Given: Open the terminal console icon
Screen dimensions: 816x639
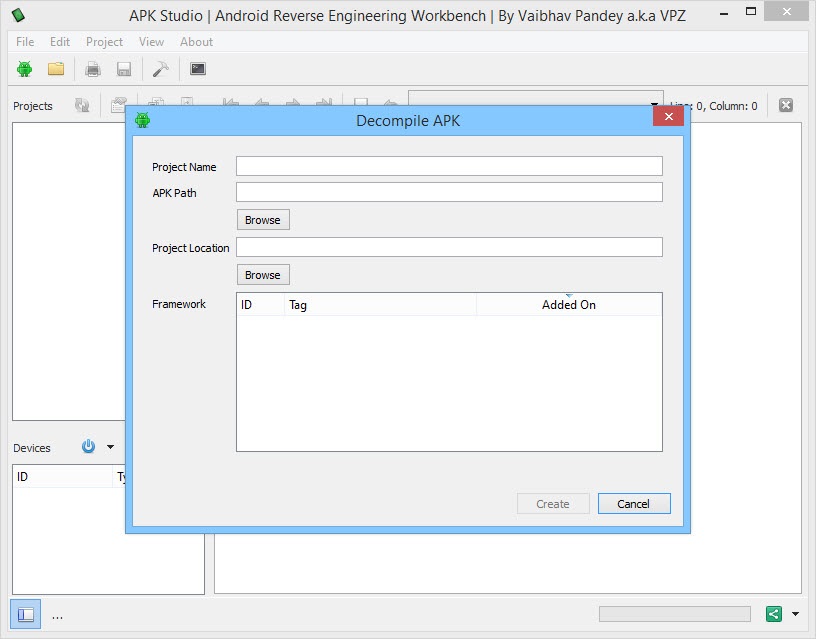Looking at the screenshot, I should click(198, 69).
